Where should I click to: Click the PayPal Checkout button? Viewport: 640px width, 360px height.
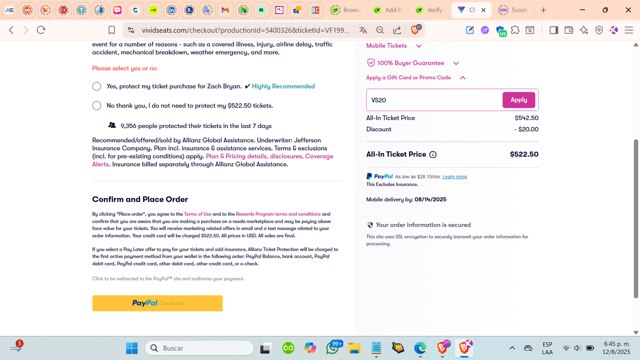[158, 303]
